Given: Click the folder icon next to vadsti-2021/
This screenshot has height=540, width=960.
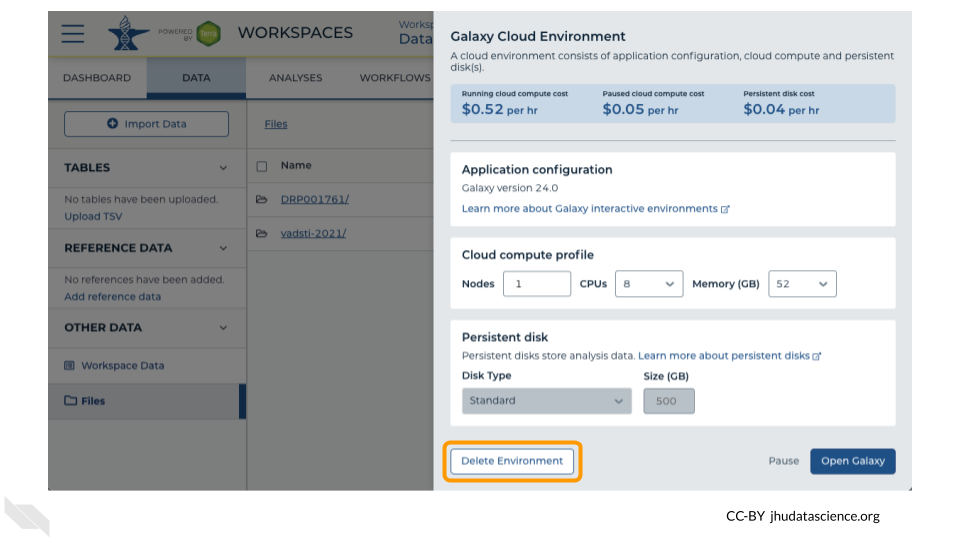Looking at the screenshot, I should (x=261, y=234).
